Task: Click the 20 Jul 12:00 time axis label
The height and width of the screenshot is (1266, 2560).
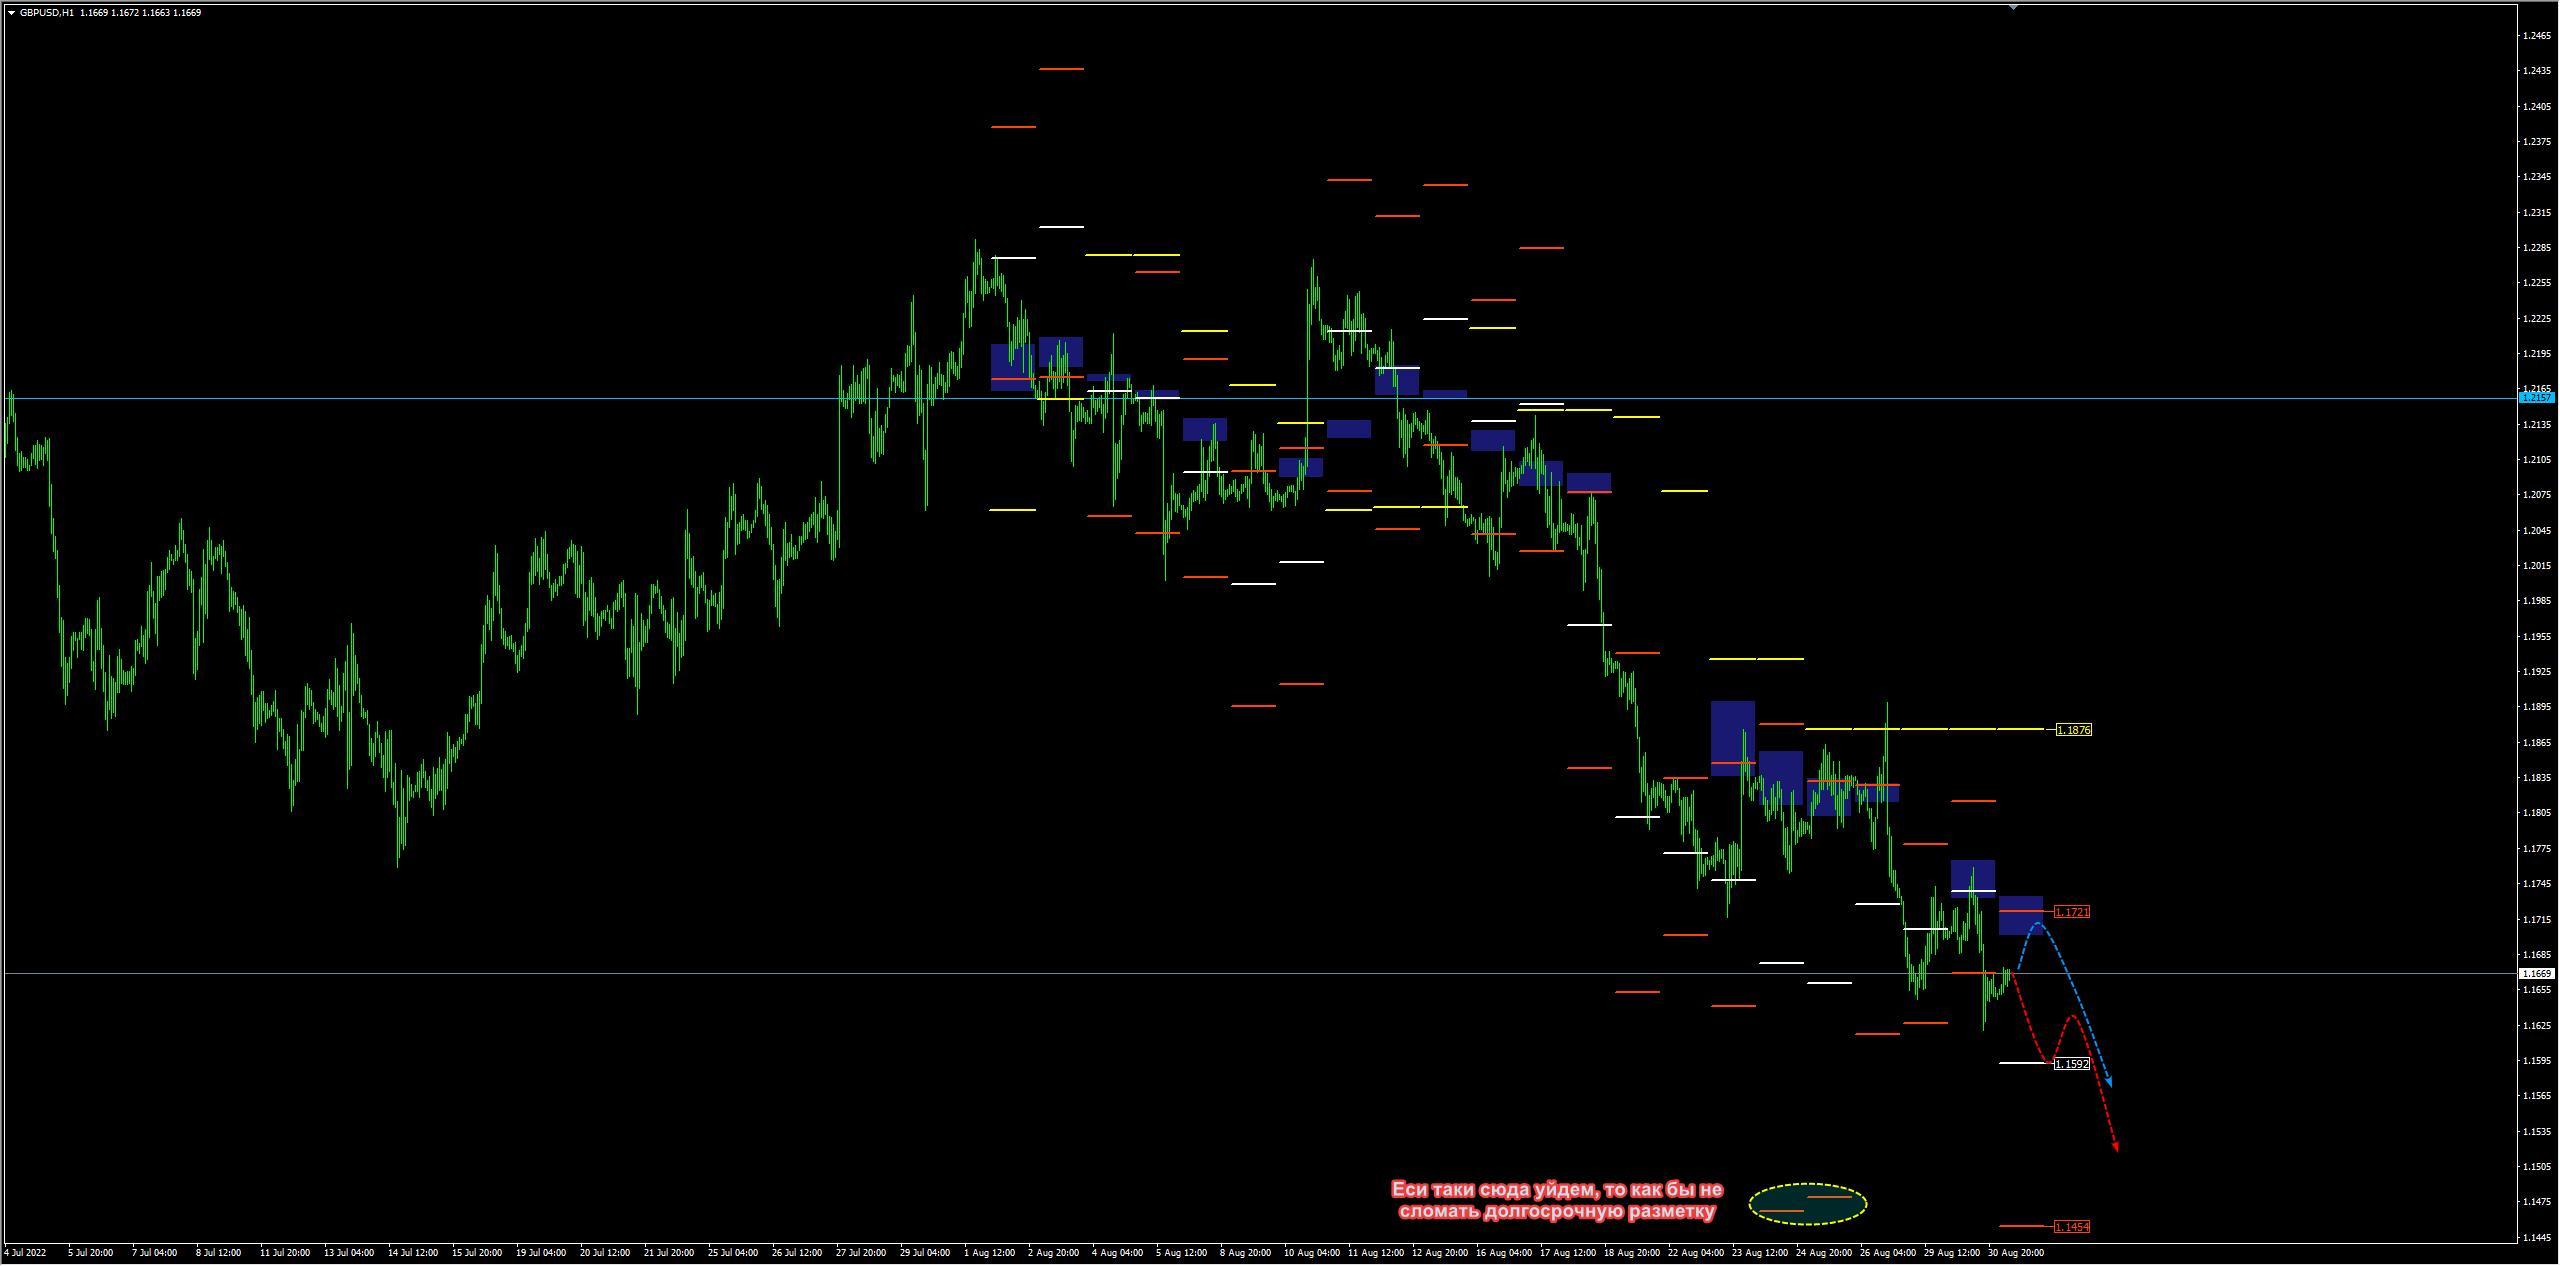Action: (x=605, y=1253)
